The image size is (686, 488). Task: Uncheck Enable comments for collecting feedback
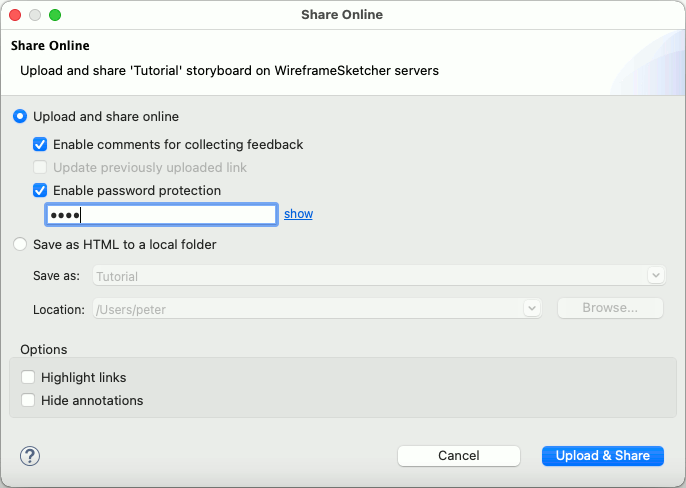[40, 144]
